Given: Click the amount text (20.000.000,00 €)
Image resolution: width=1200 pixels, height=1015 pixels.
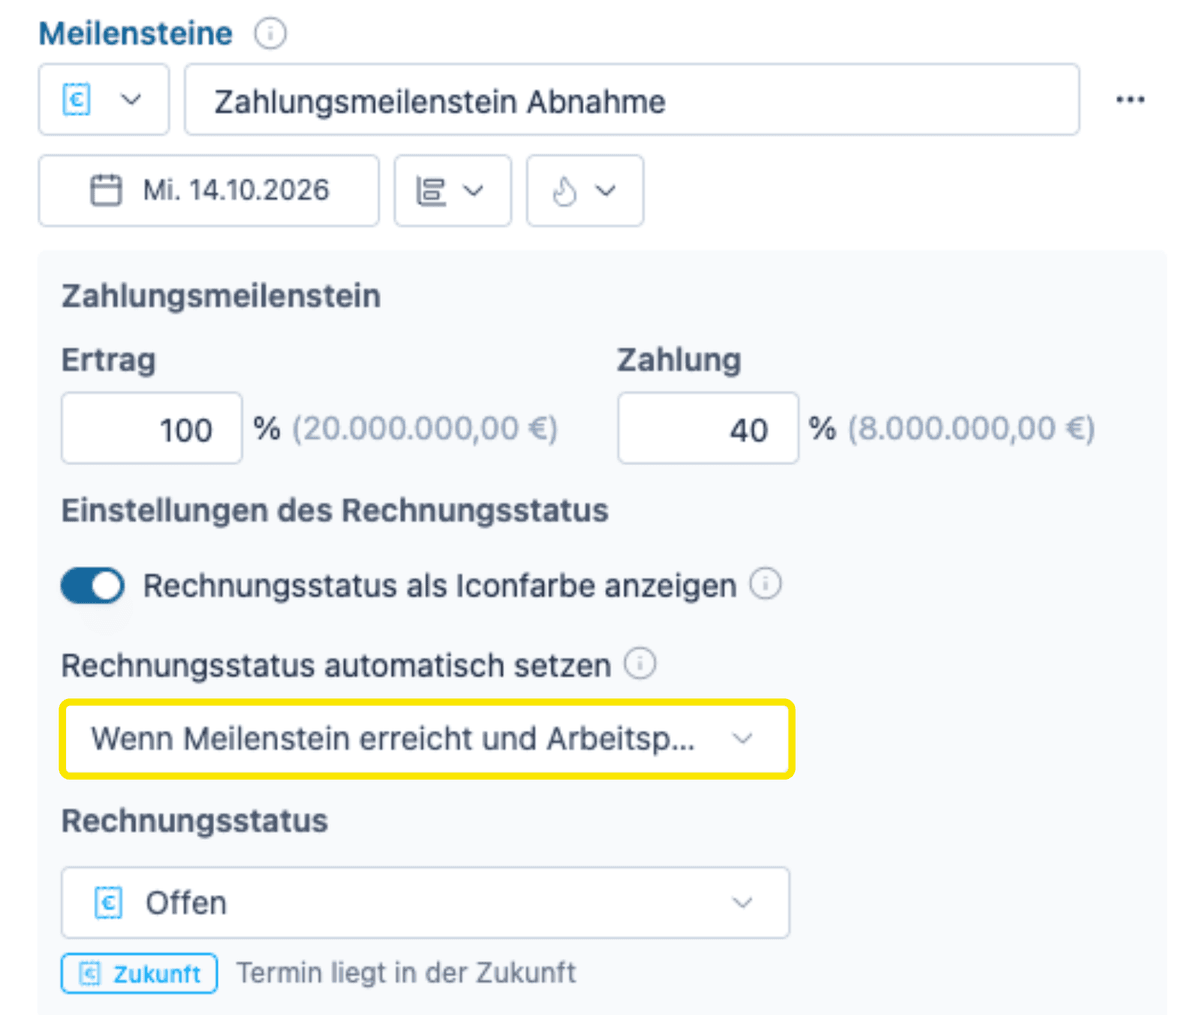Looking at the screenshot, I should click(425, 429).
